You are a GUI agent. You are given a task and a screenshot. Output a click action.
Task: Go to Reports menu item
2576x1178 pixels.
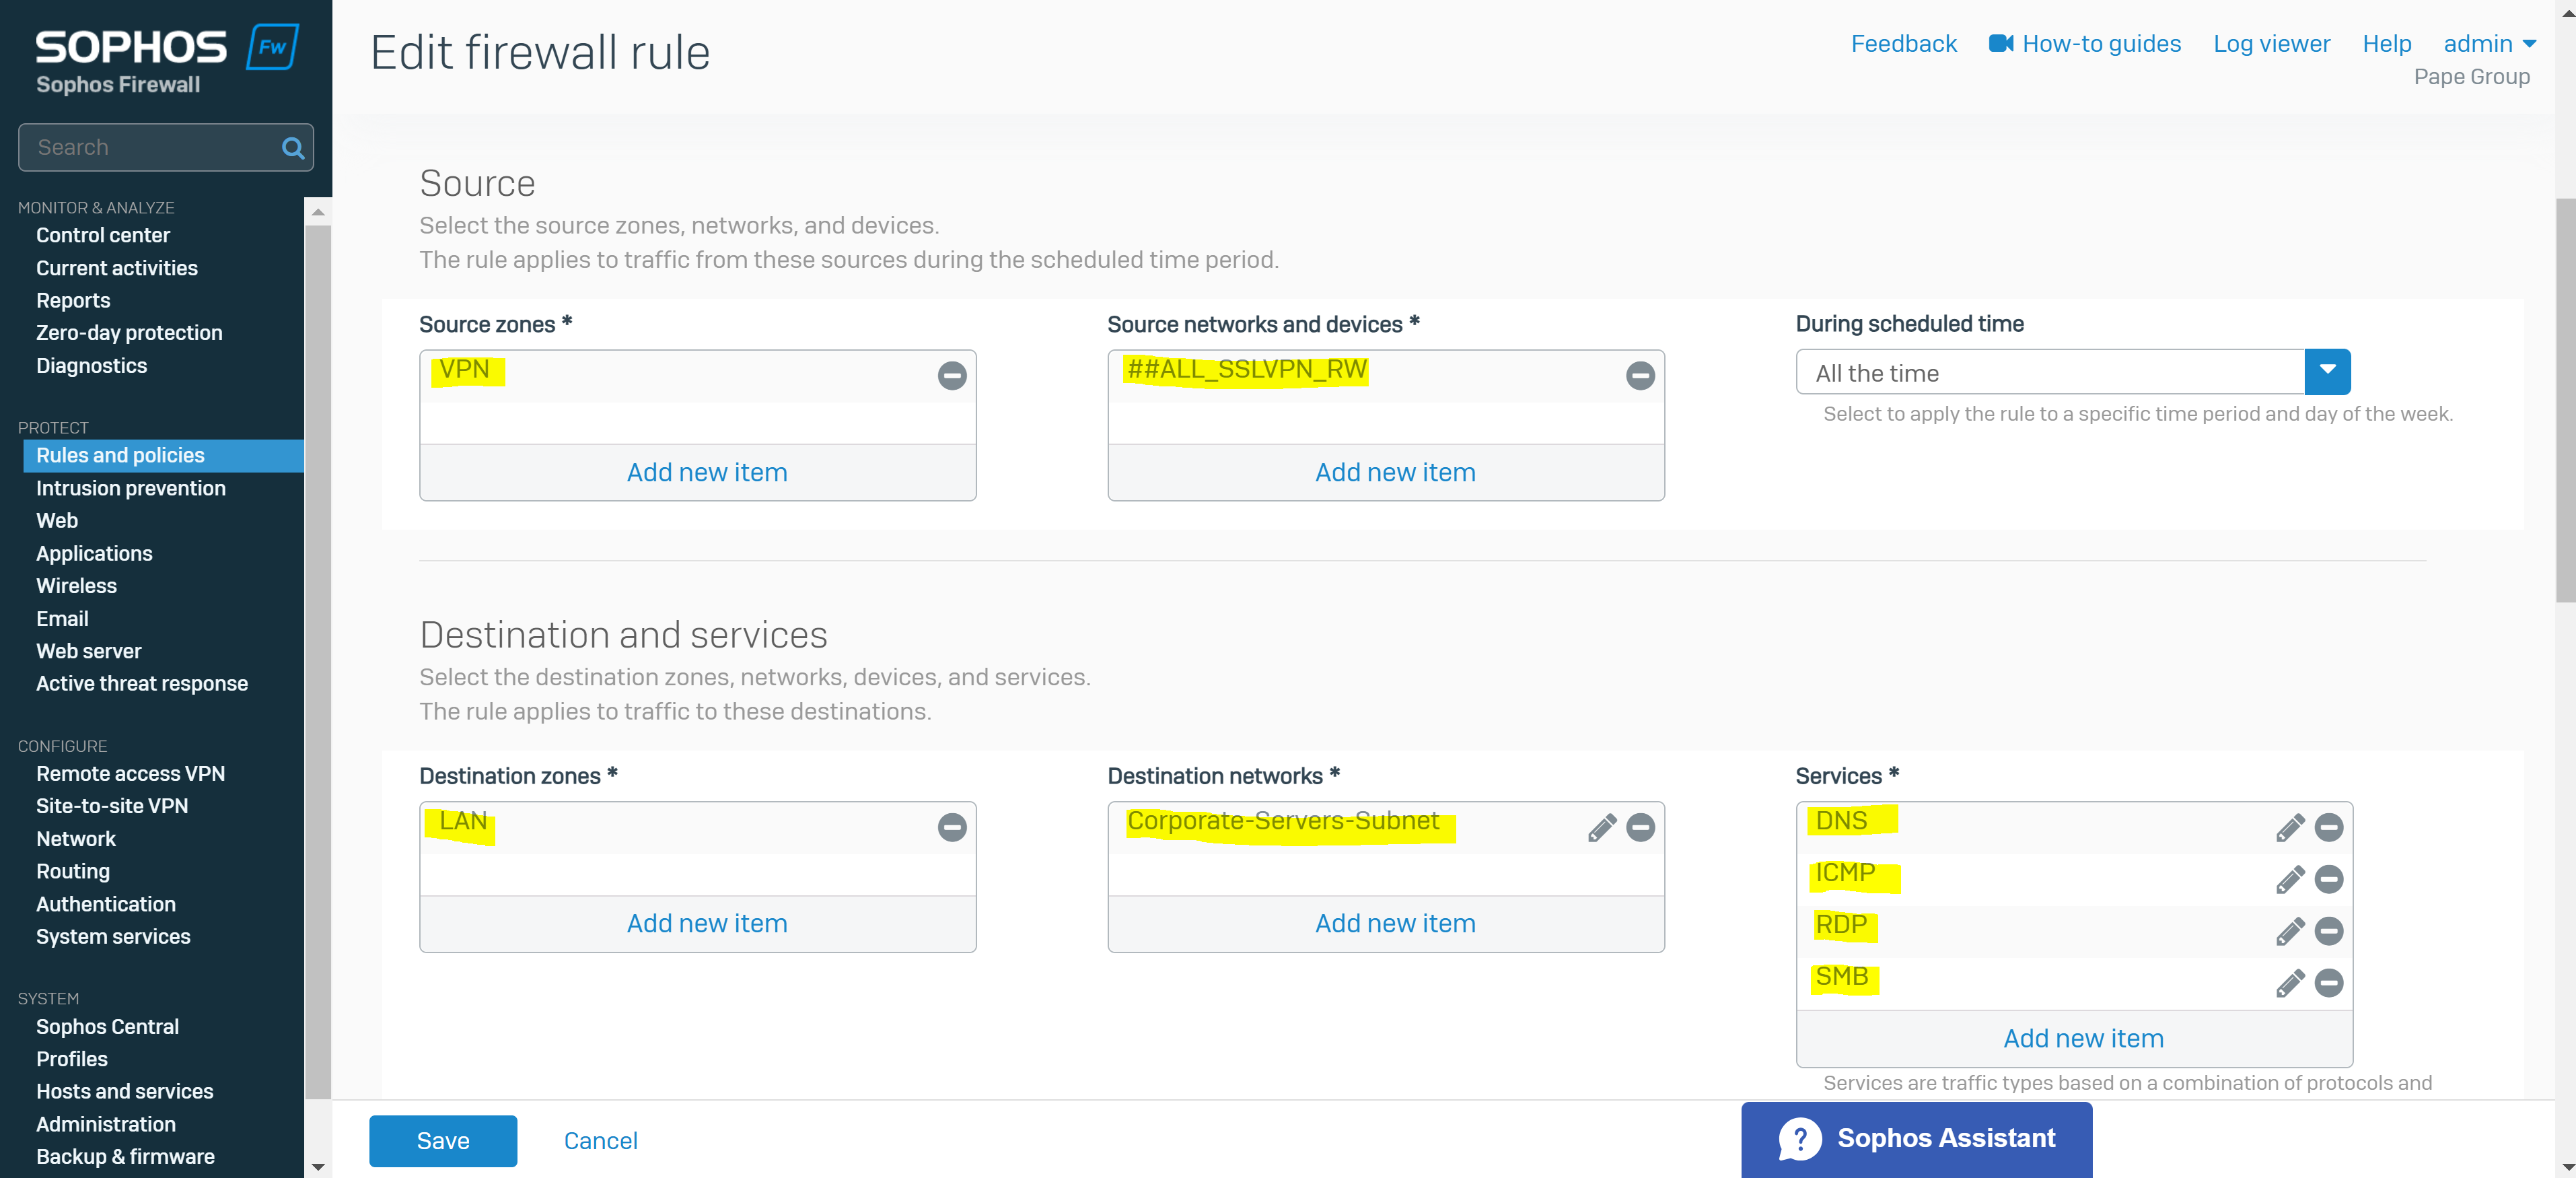pyautogui.click(x=73, y=300)
